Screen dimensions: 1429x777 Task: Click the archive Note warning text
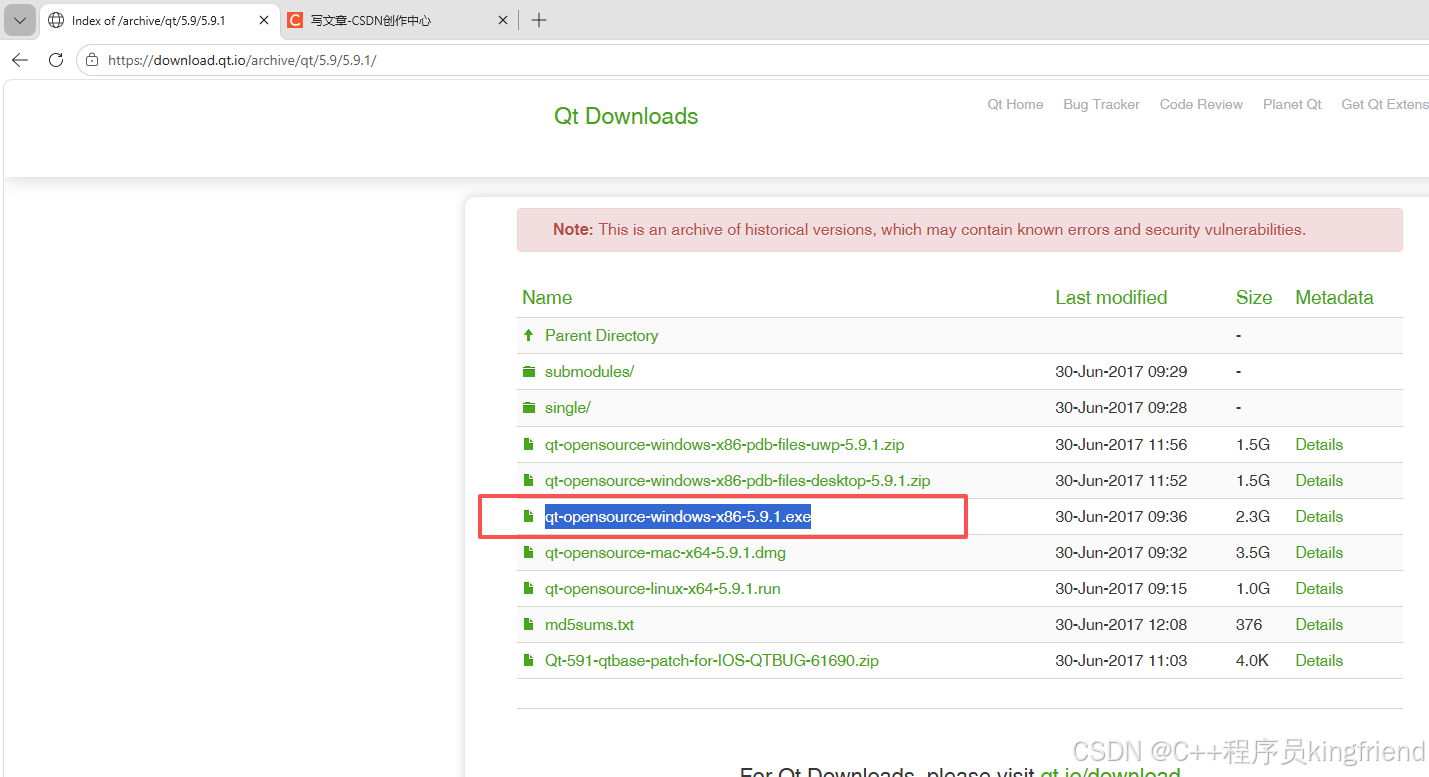[929, 230]
